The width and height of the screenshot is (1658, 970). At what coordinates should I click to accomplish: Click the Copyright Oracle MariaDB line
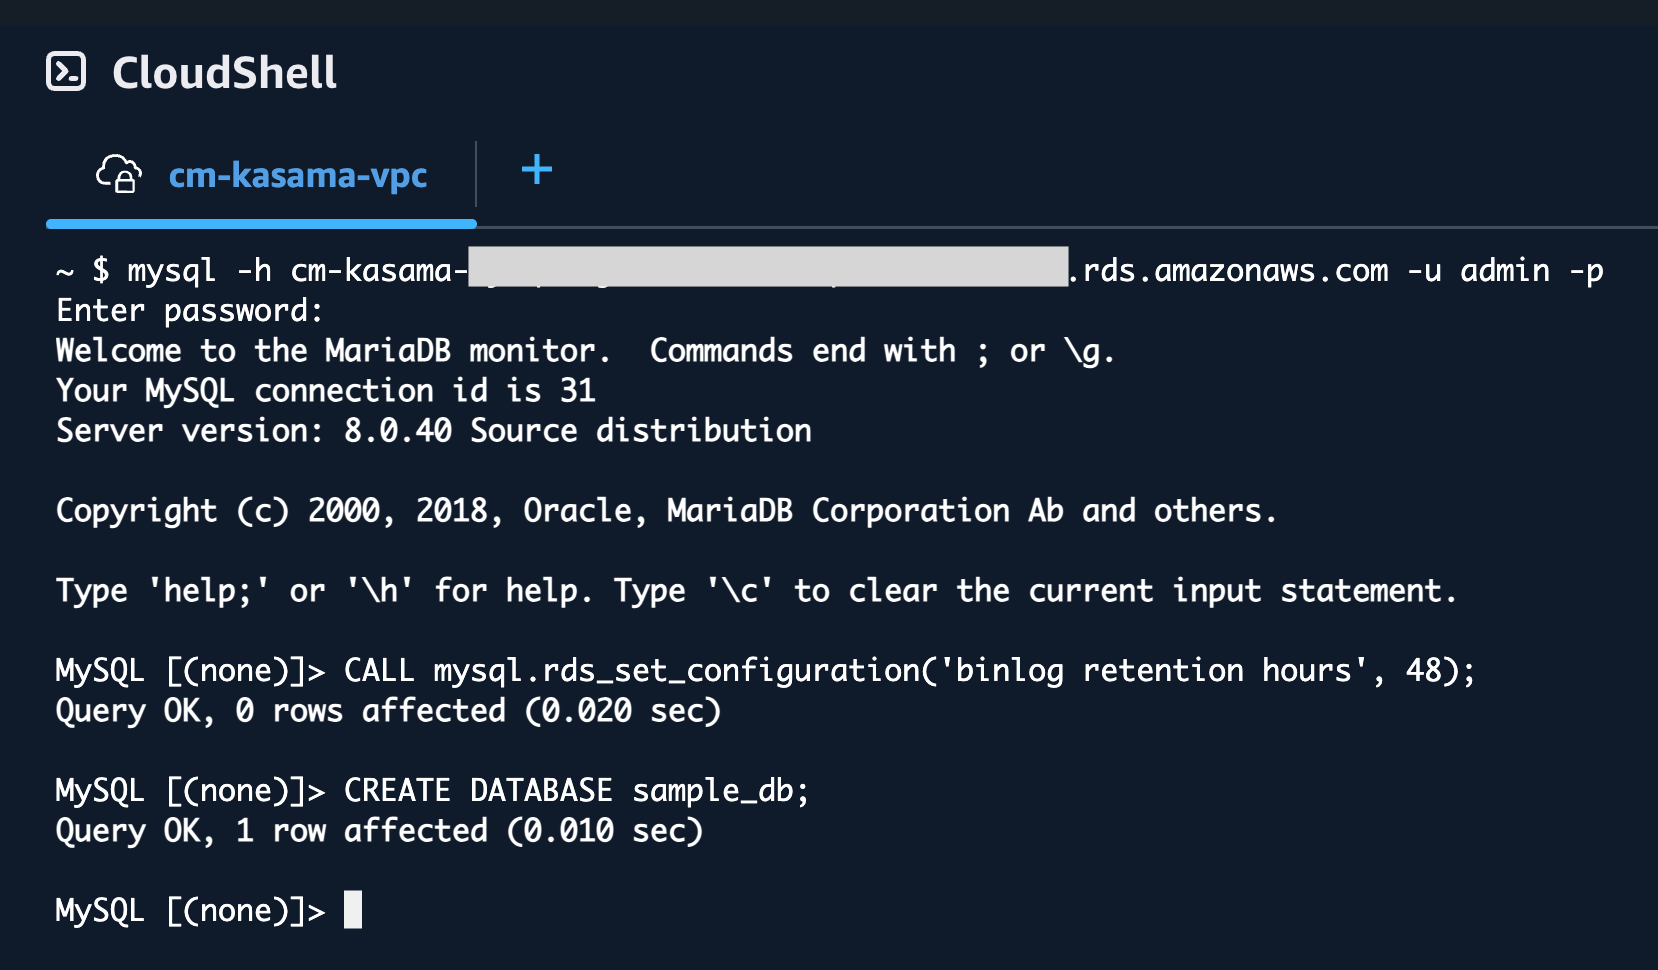(666, 510)
